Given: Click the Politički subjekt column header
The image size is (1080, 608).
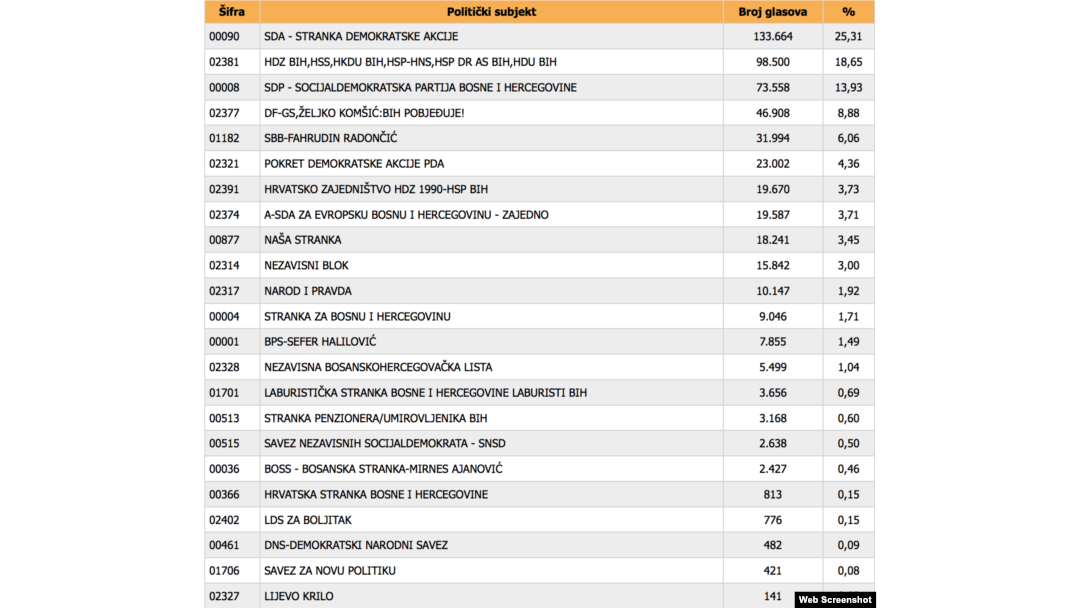Looking at the screenshot, I should click(x=491, y=12).
